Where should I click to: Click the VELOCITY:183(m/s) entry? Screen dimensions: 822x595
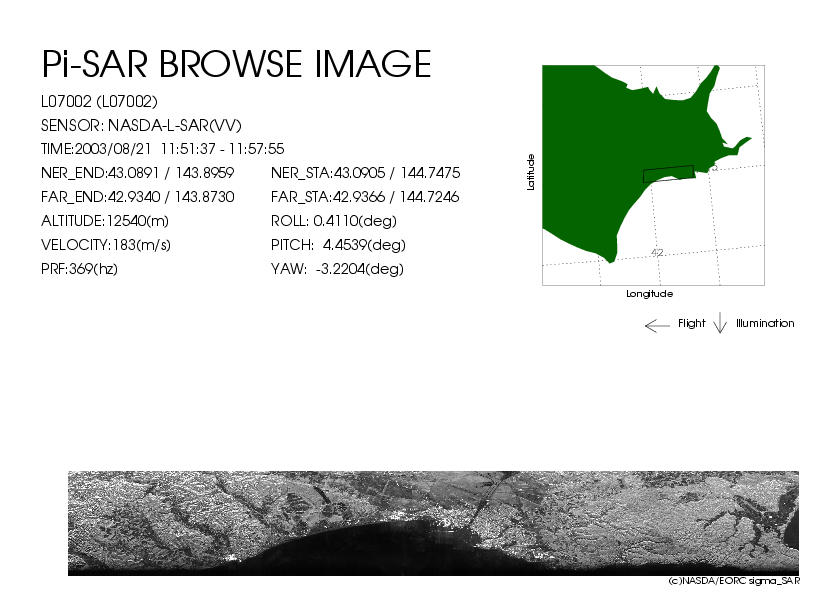106,245
